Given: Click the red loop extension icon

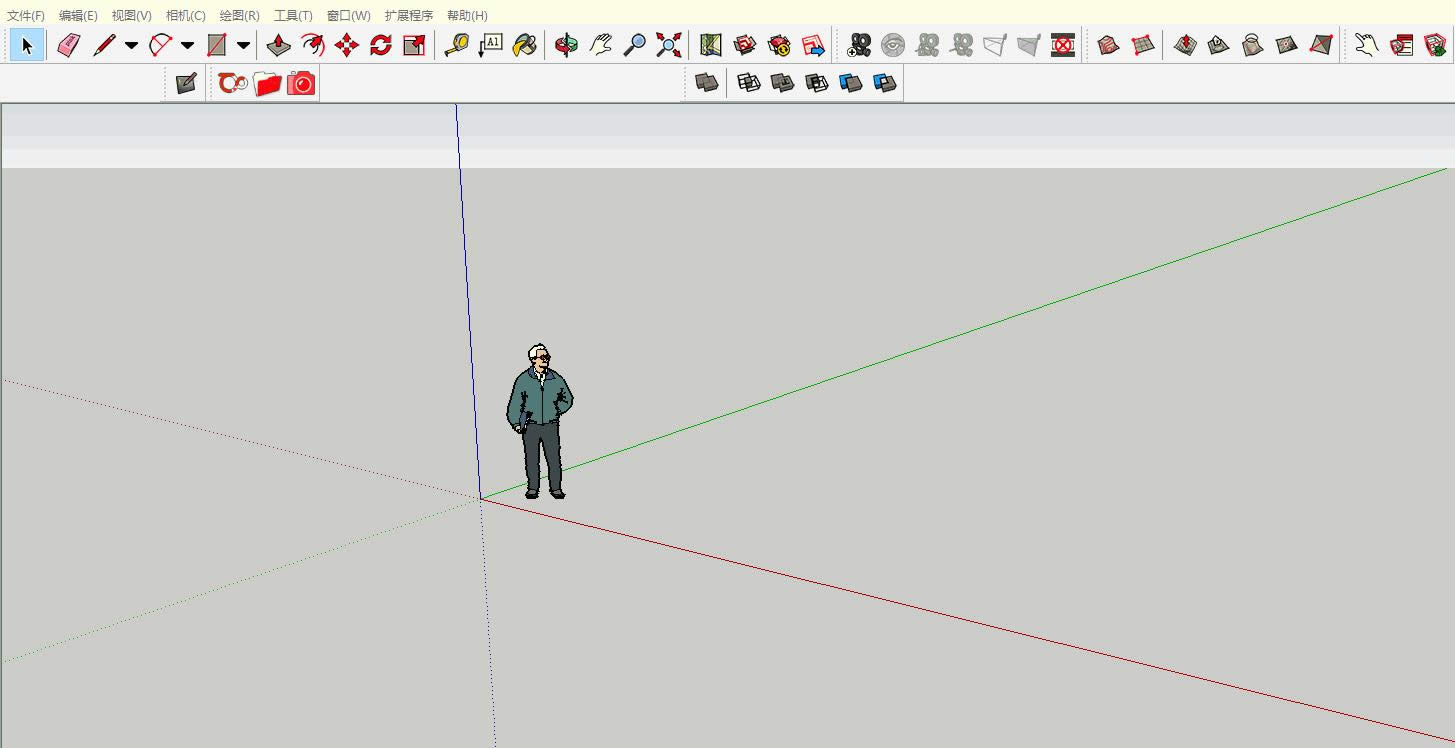Looking at the screenshot, I should (x=233, y=83).
